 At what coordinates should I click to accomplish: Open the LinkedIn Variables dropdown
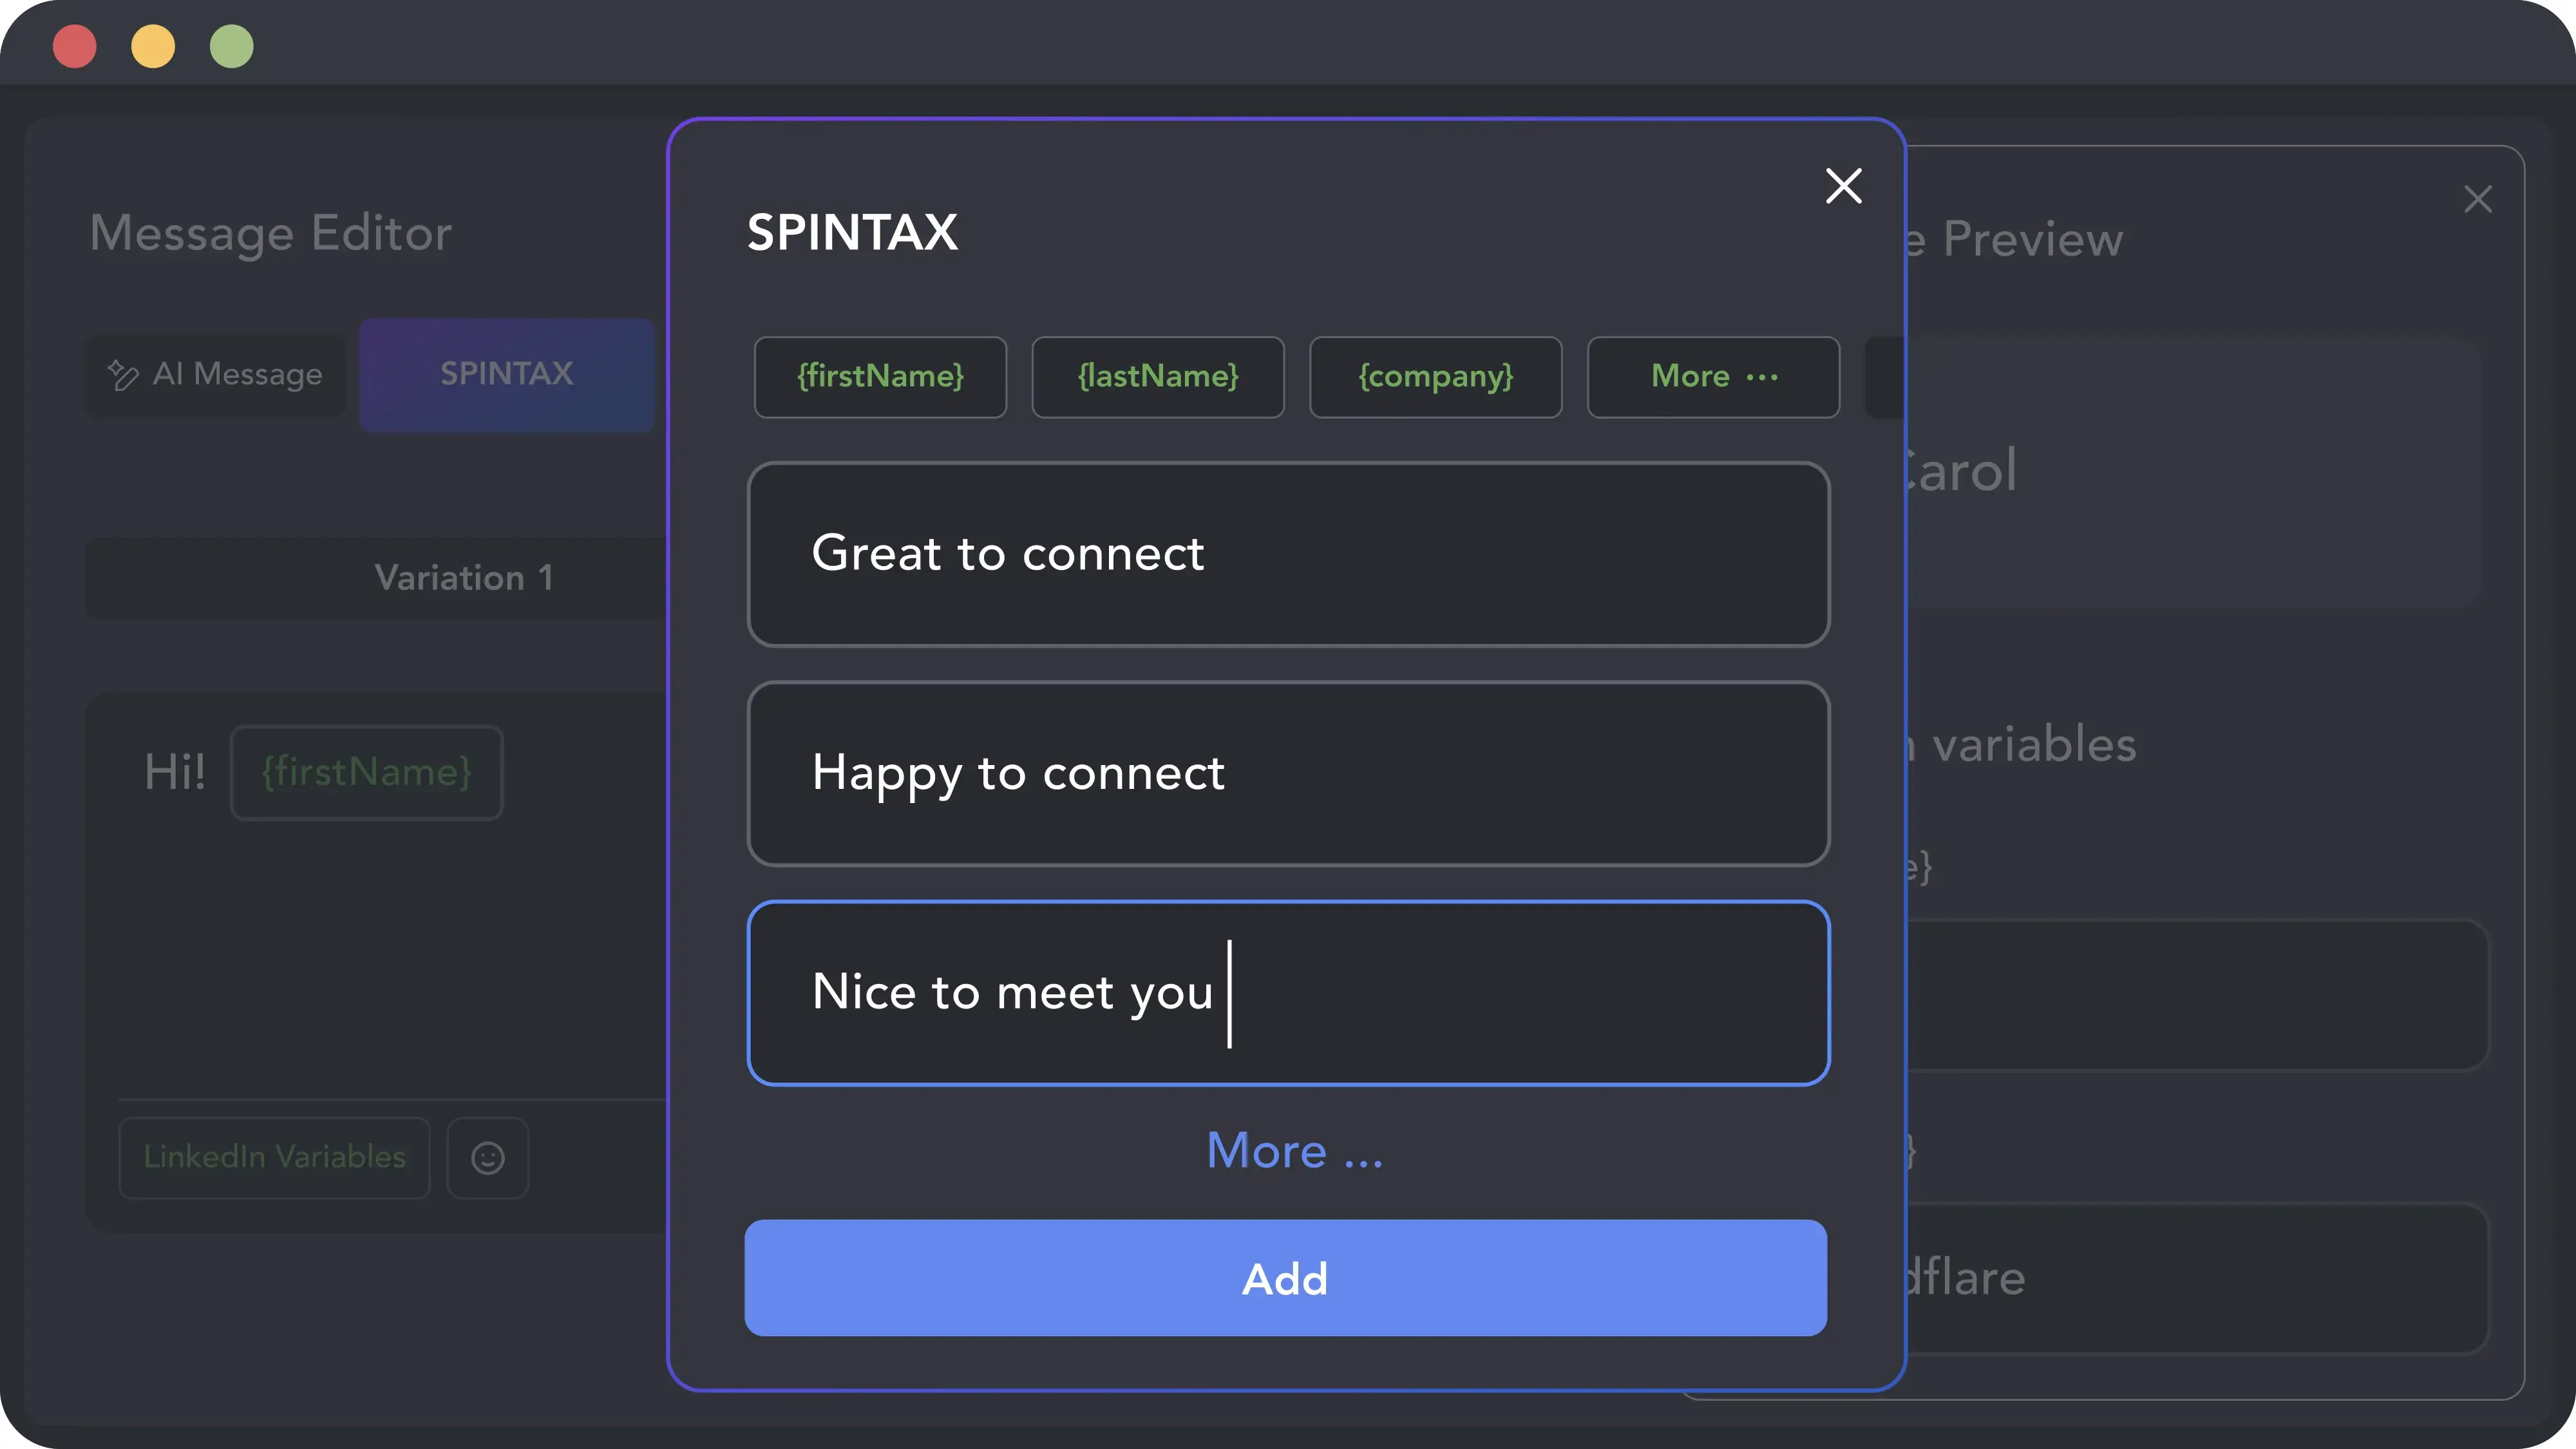pyautogui.click(x=275, y=1157)
